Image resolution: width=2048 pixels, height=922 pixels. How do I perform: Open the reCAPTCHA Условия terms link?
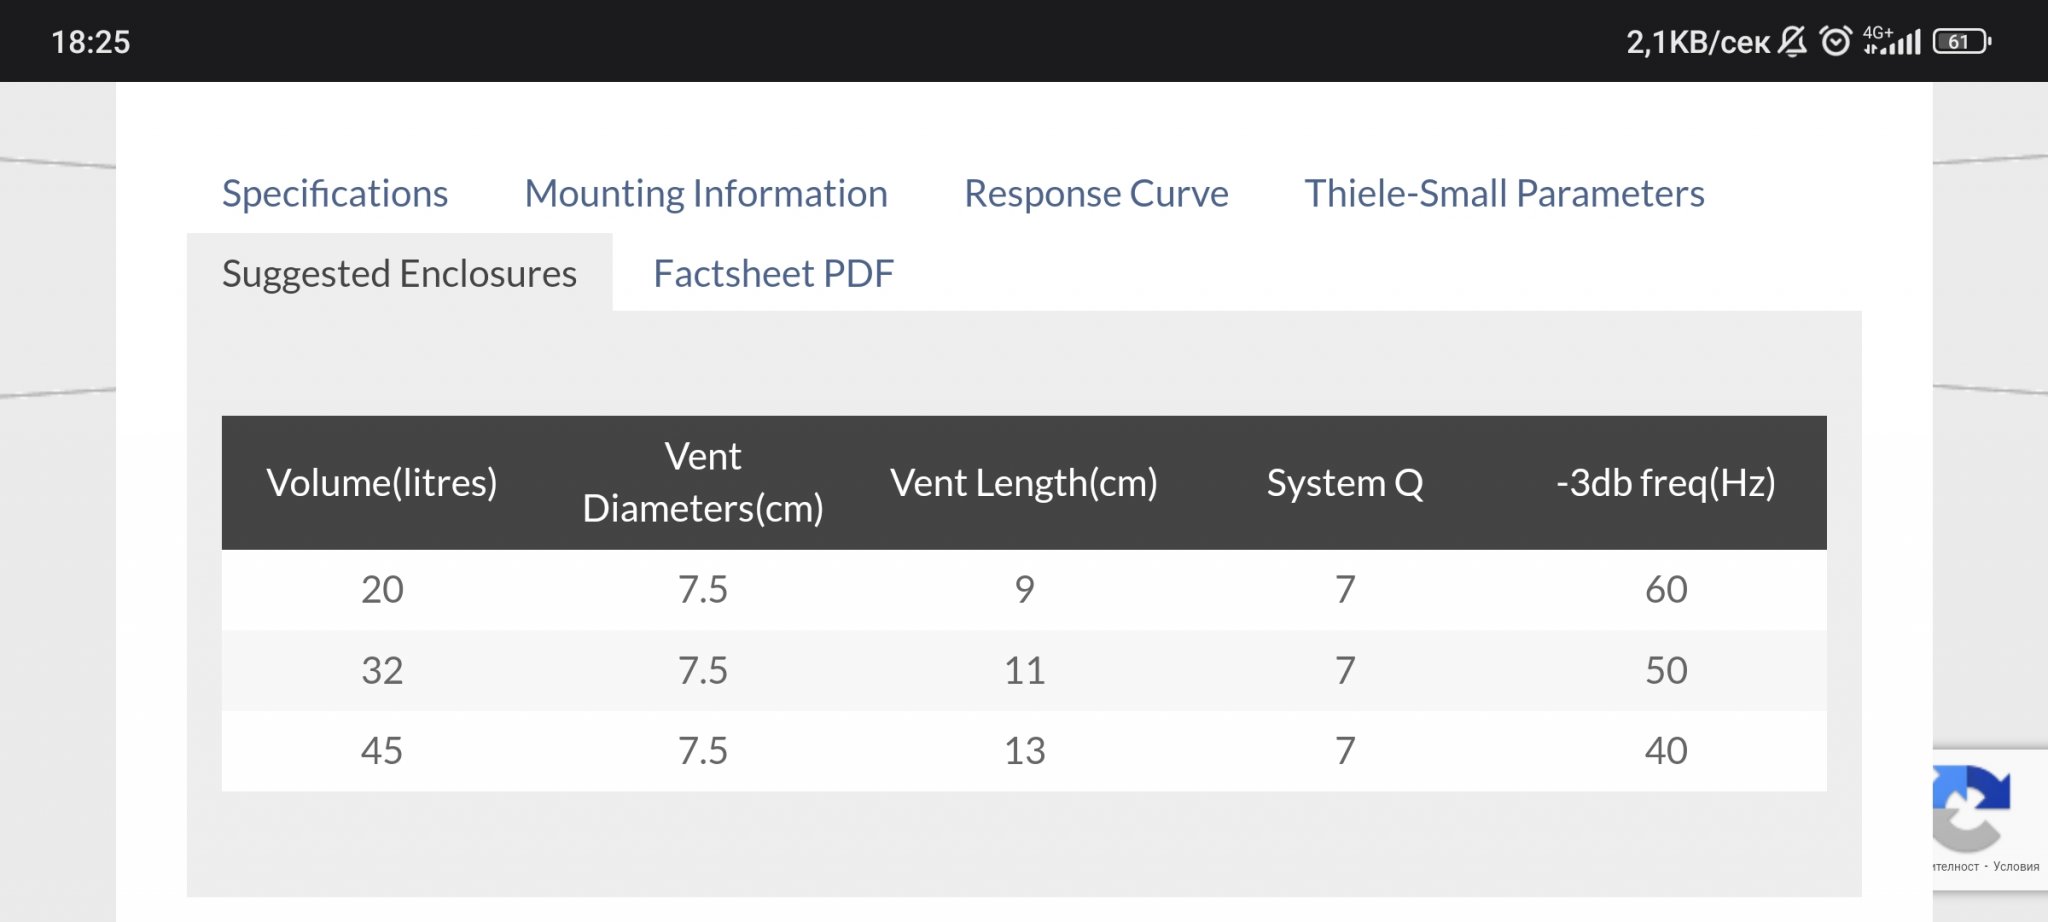pos(2016,867)
